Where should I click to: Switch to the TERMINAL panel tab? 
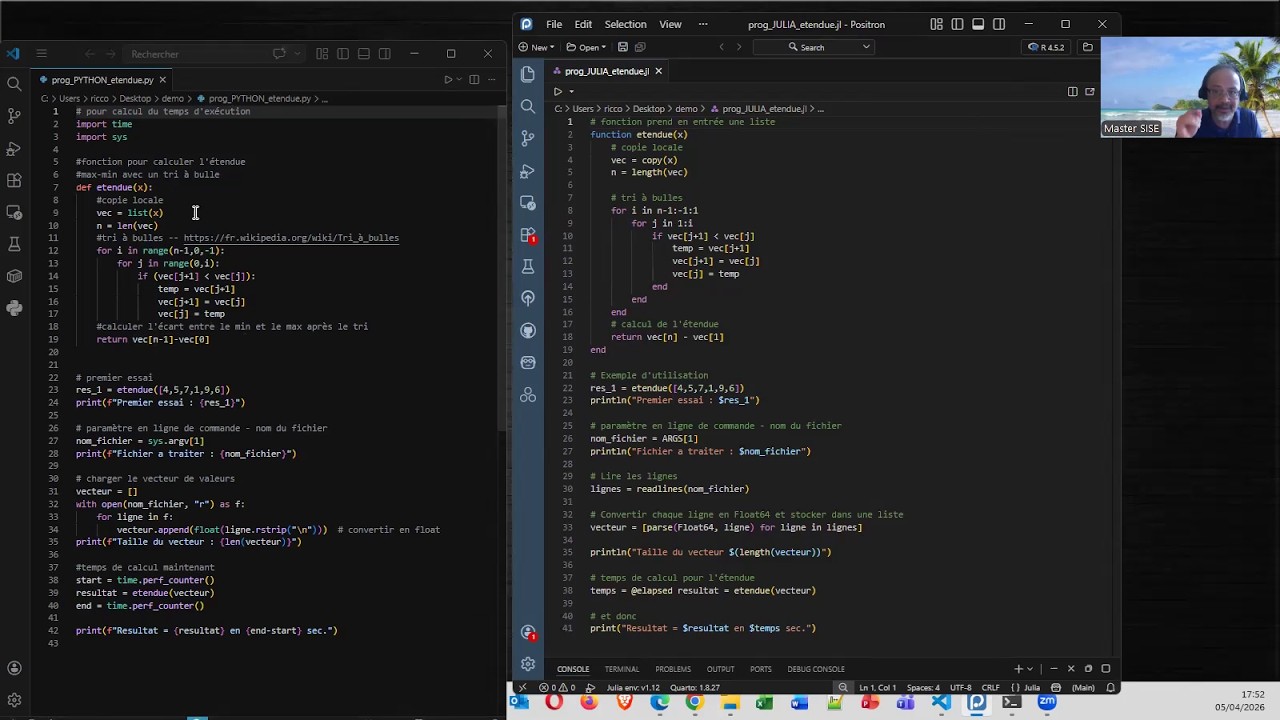(621, 669)
